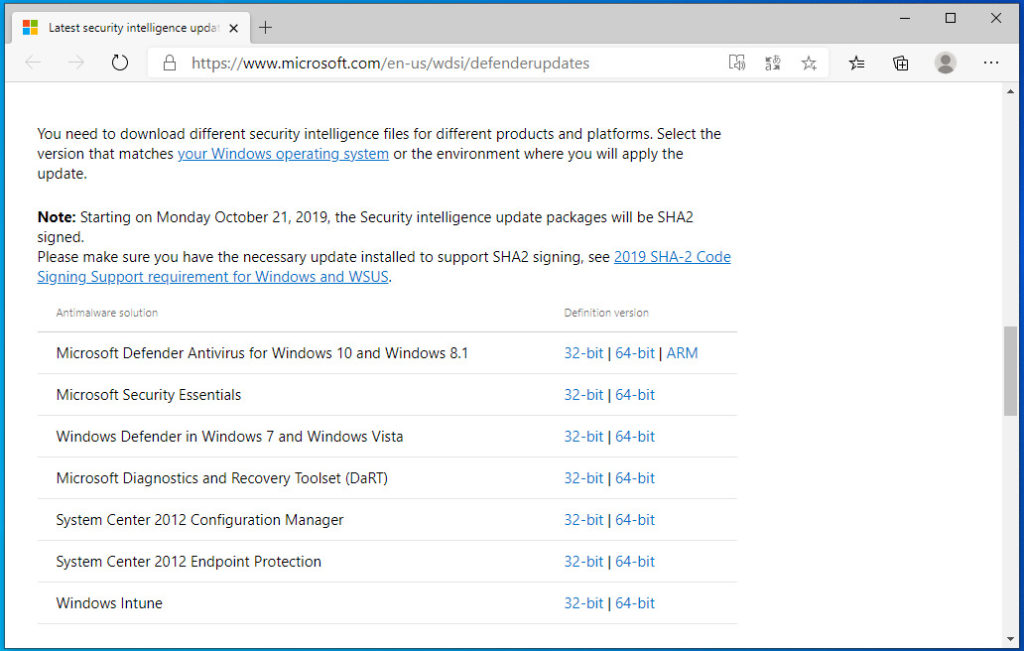Start Read aloud from the toolbar
The width and height of the screenshot is (1024, 651).
pyautogui.click(x=737, y=62)
